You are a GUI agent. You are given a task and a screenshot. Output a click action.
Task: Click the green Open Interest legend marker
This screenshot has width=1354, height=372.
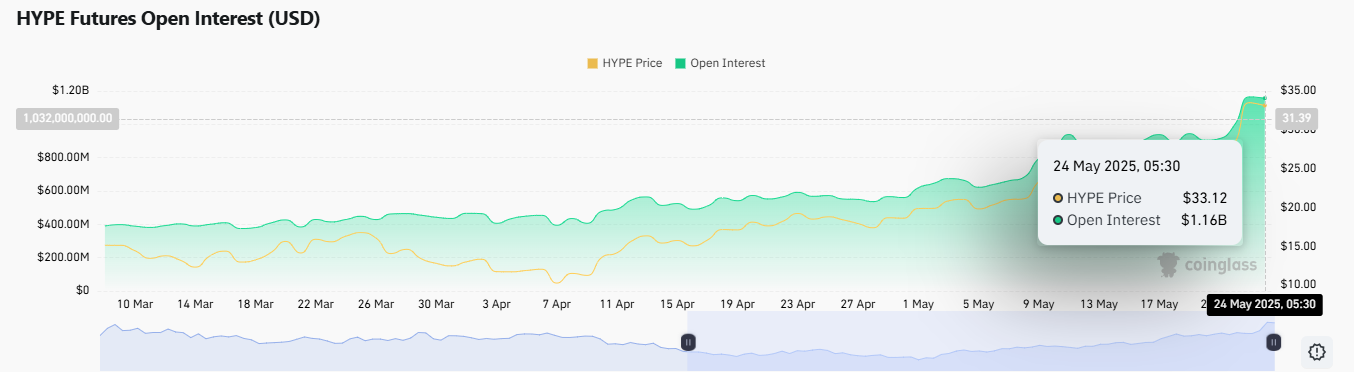(681, 63)
